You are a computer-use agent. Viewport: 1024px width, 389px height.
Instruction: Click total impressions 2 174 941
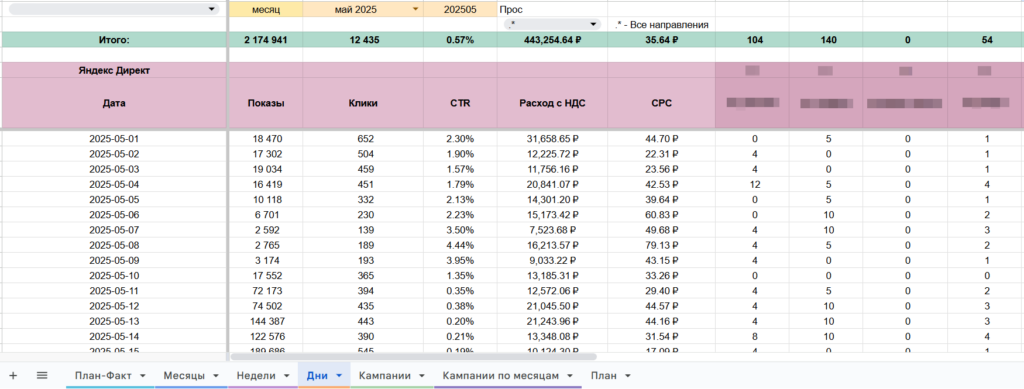(x=266, y=40)
